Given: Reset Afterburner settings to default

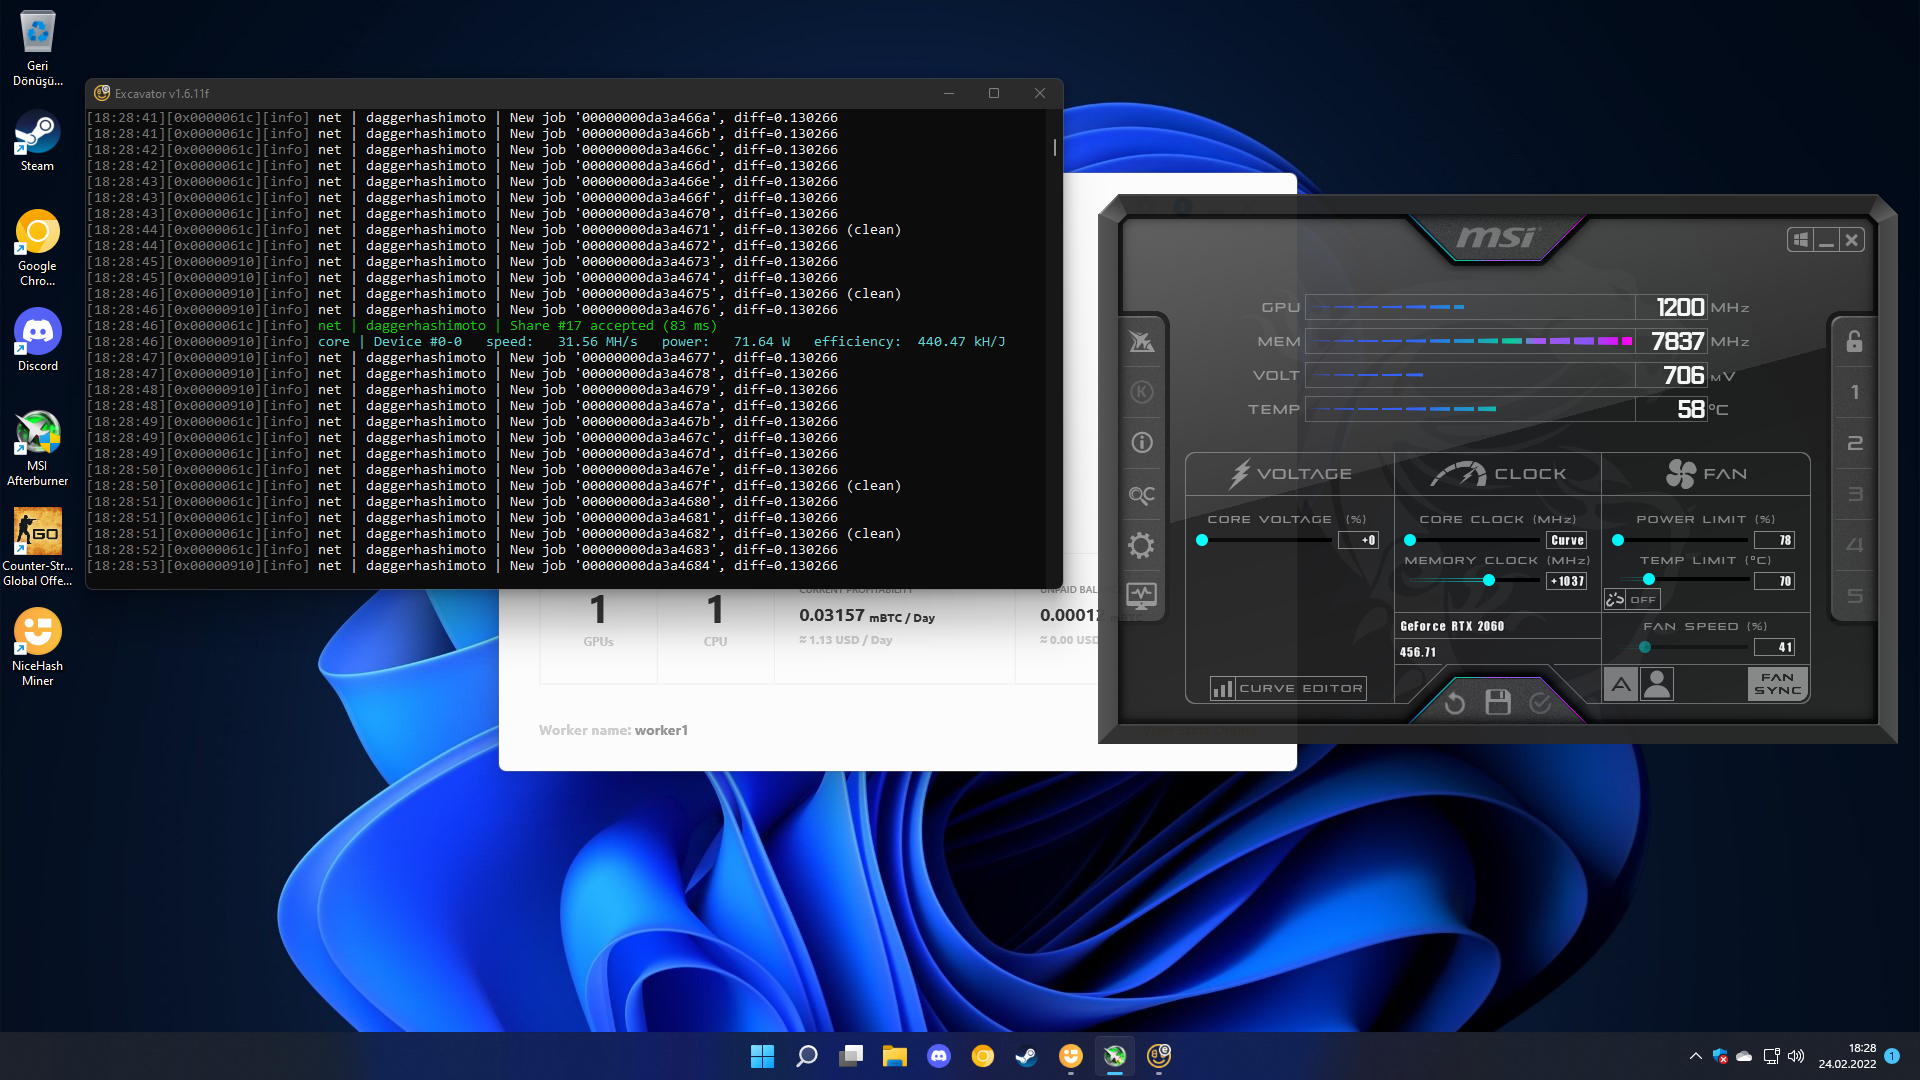Looking at the screenshot, I should [1454, 703].
